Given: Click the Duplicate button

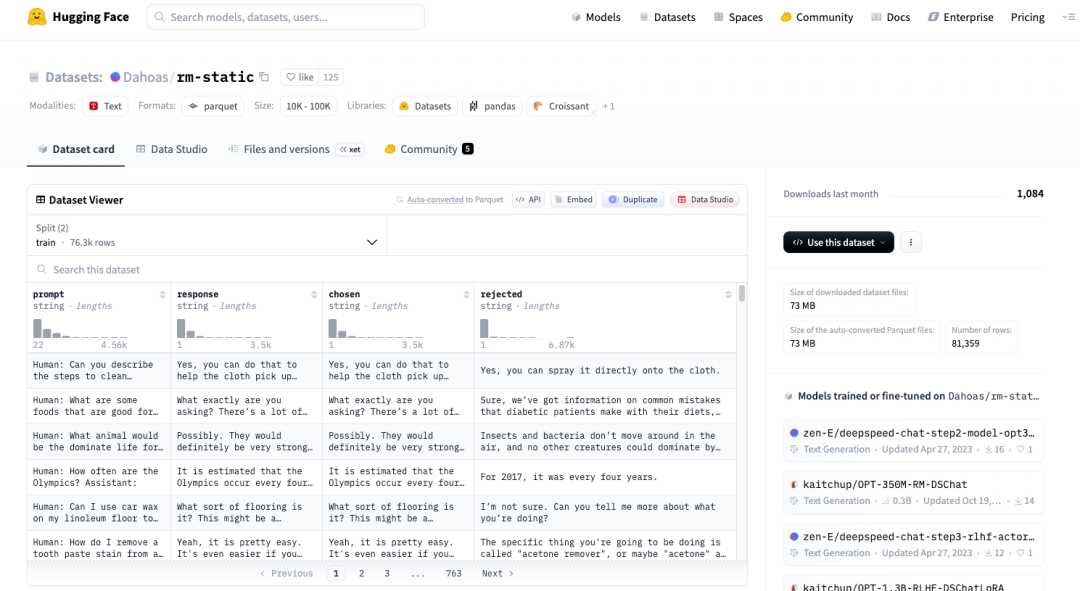Looking at the screenshot, I should (x=633, y=200).
